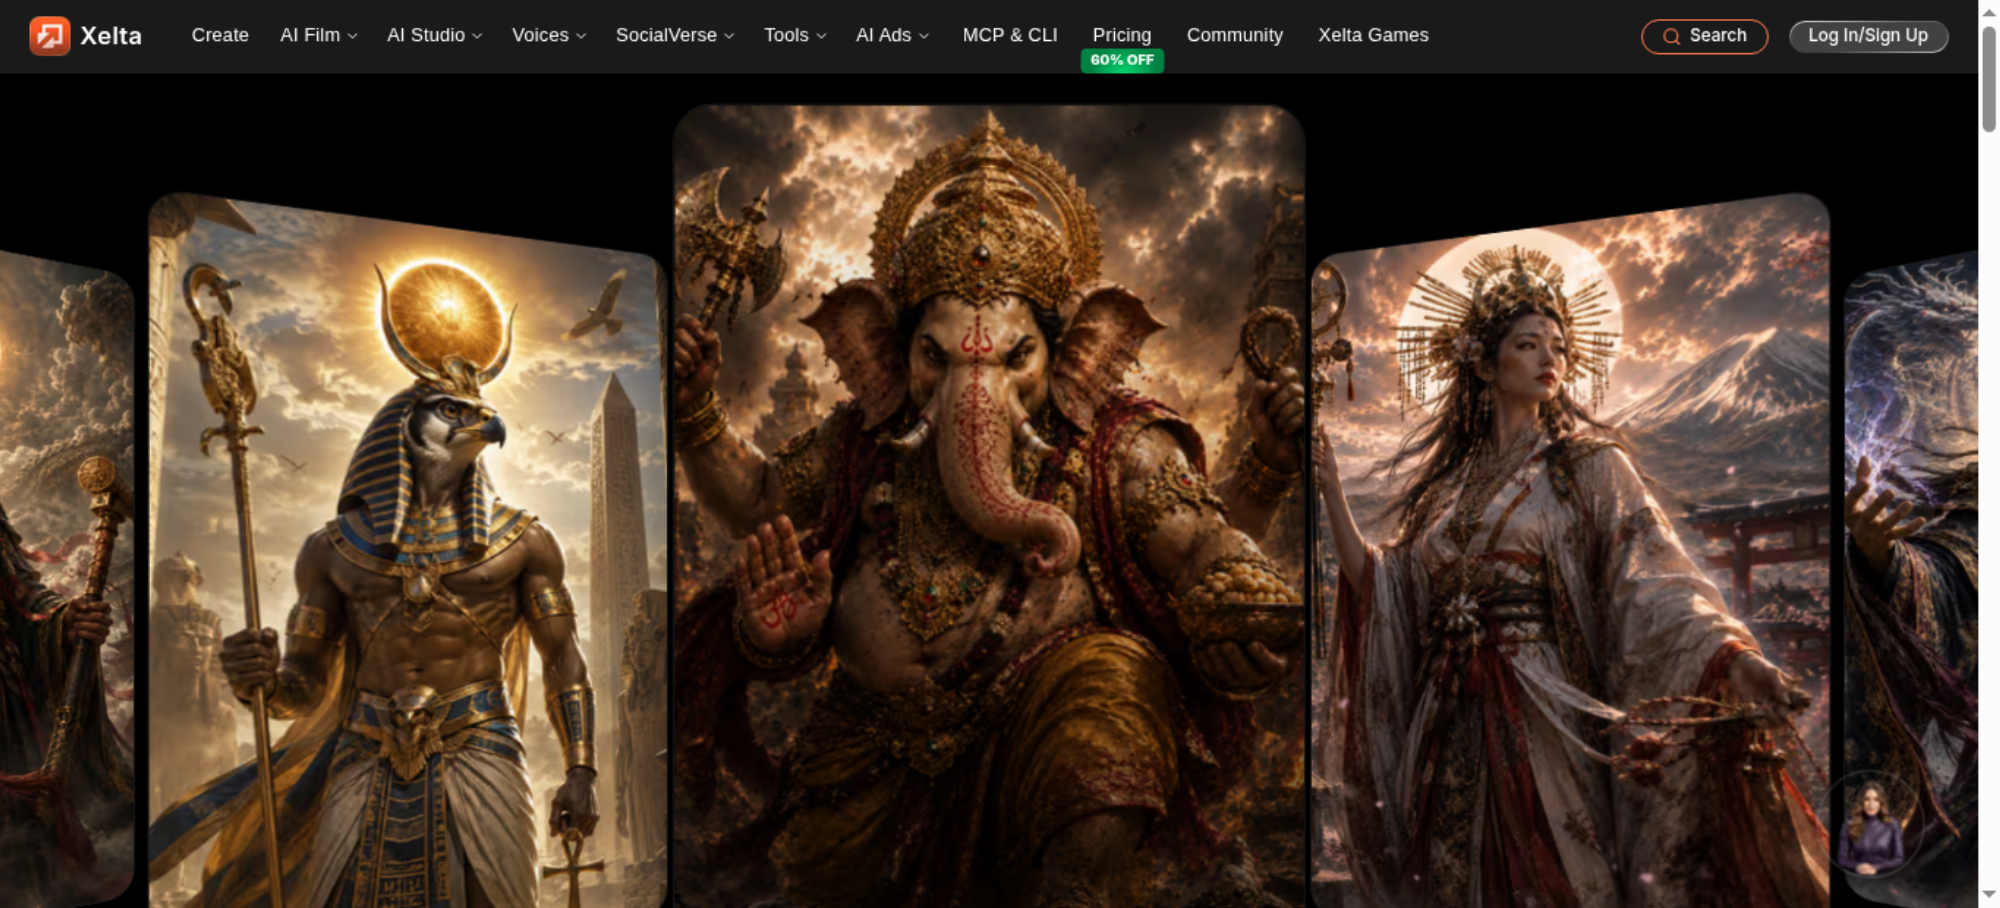Expand the AI Studio dropdown chevron
2000x908 pixels.
[x=477, y=36]
